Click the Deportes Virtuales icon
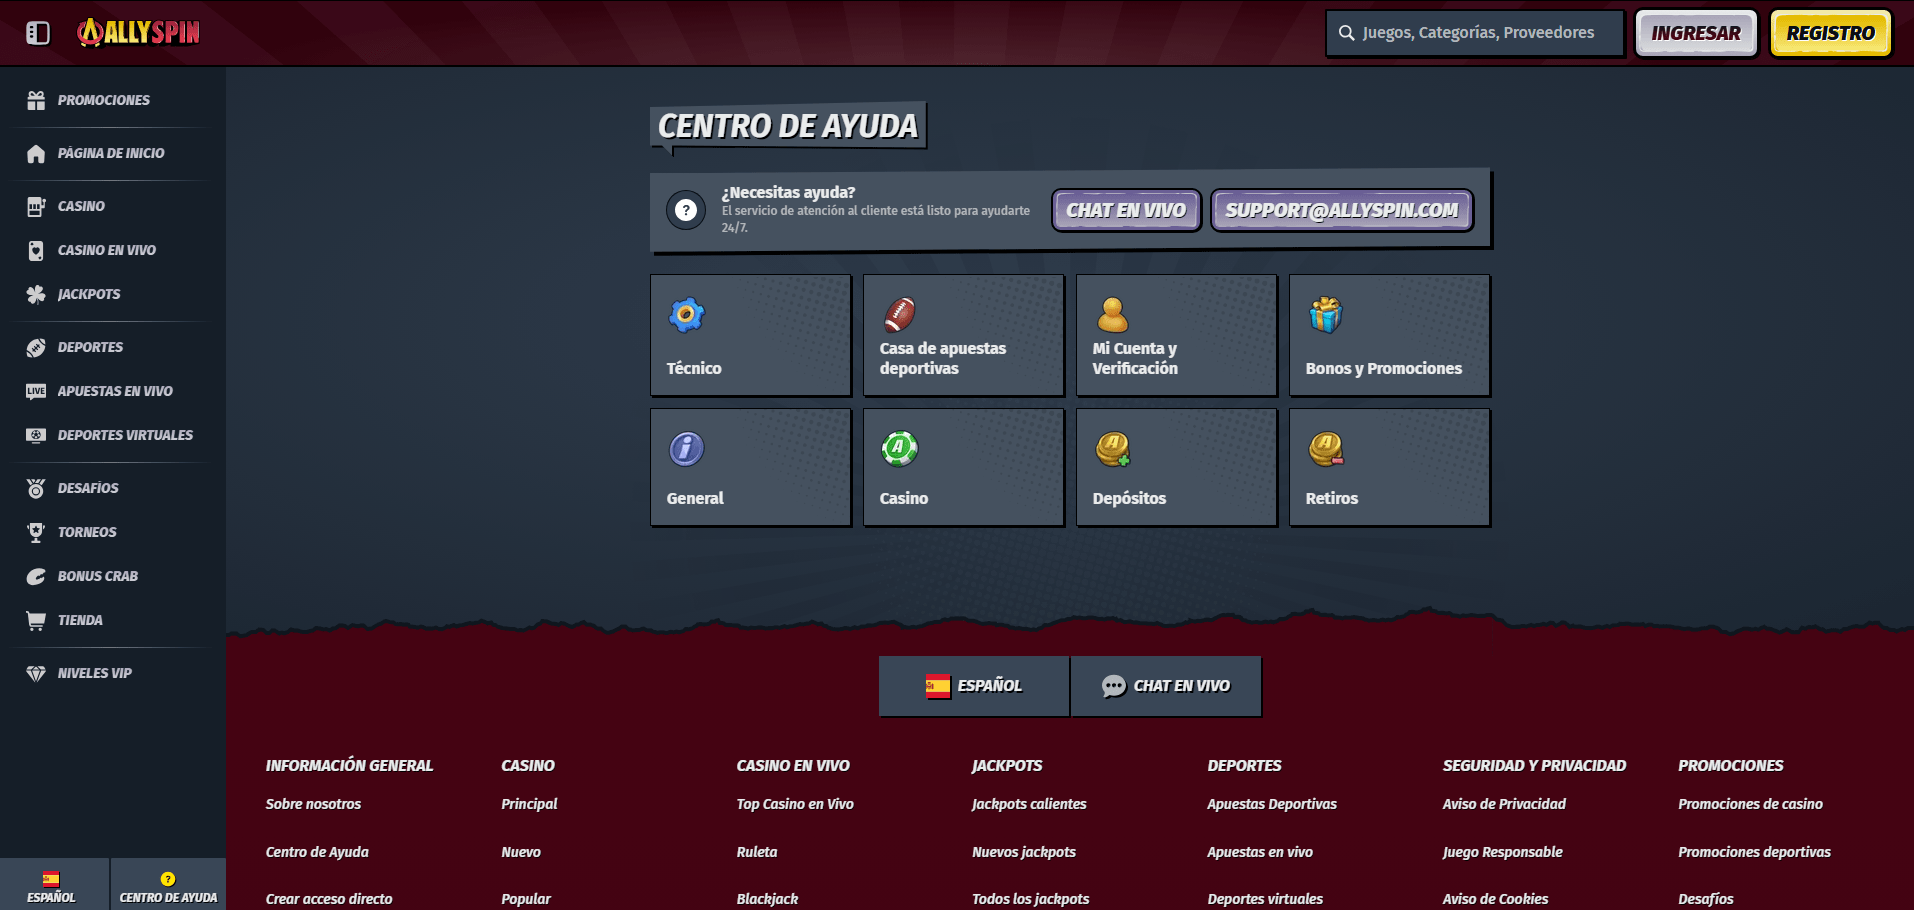This screenshot has height=910, width=1914. [36, 435]
